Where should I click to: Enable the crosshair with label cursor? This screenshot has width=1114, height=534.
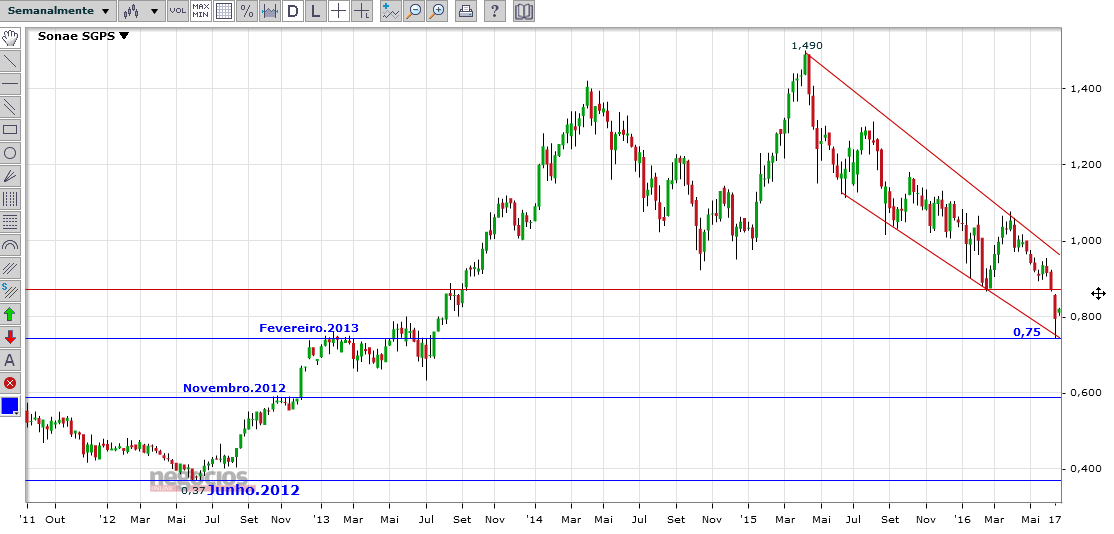362,11
